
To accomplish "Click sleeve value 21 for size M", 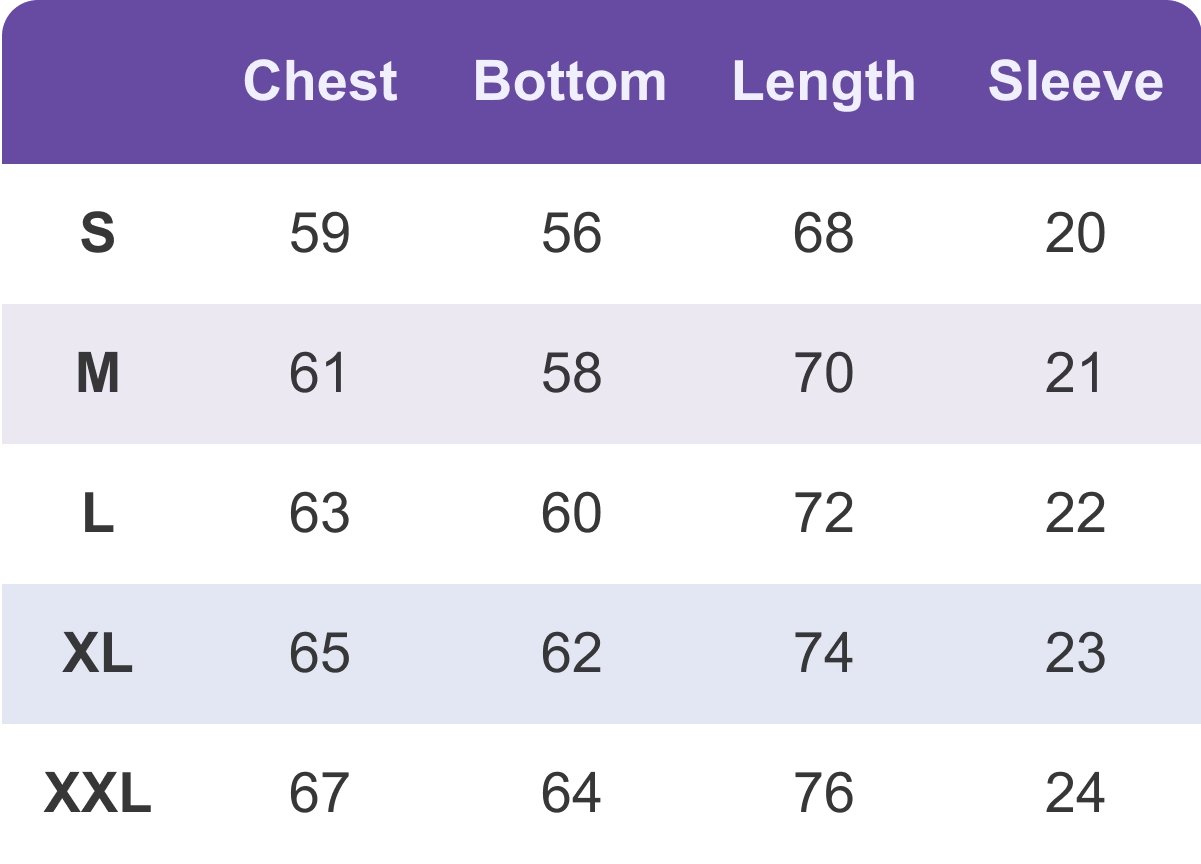I will 1075,374.
